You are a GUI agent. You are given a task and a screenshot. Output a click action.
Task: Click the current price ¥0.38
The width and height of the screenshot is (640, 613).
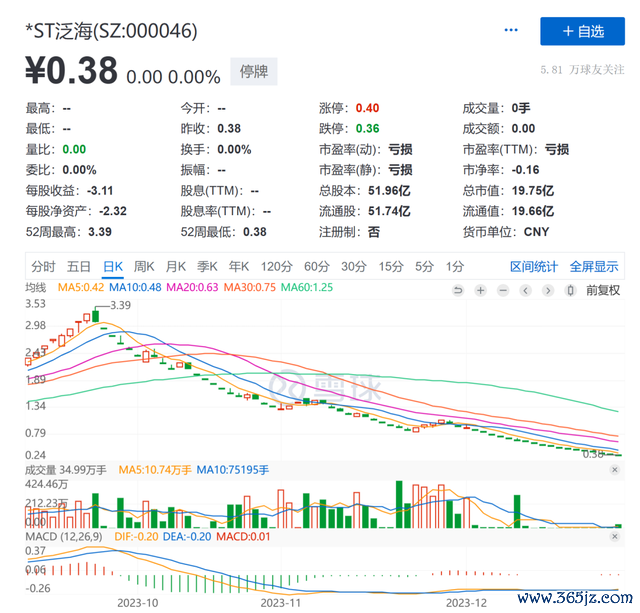pyautogui.click(x=71, y=71)
